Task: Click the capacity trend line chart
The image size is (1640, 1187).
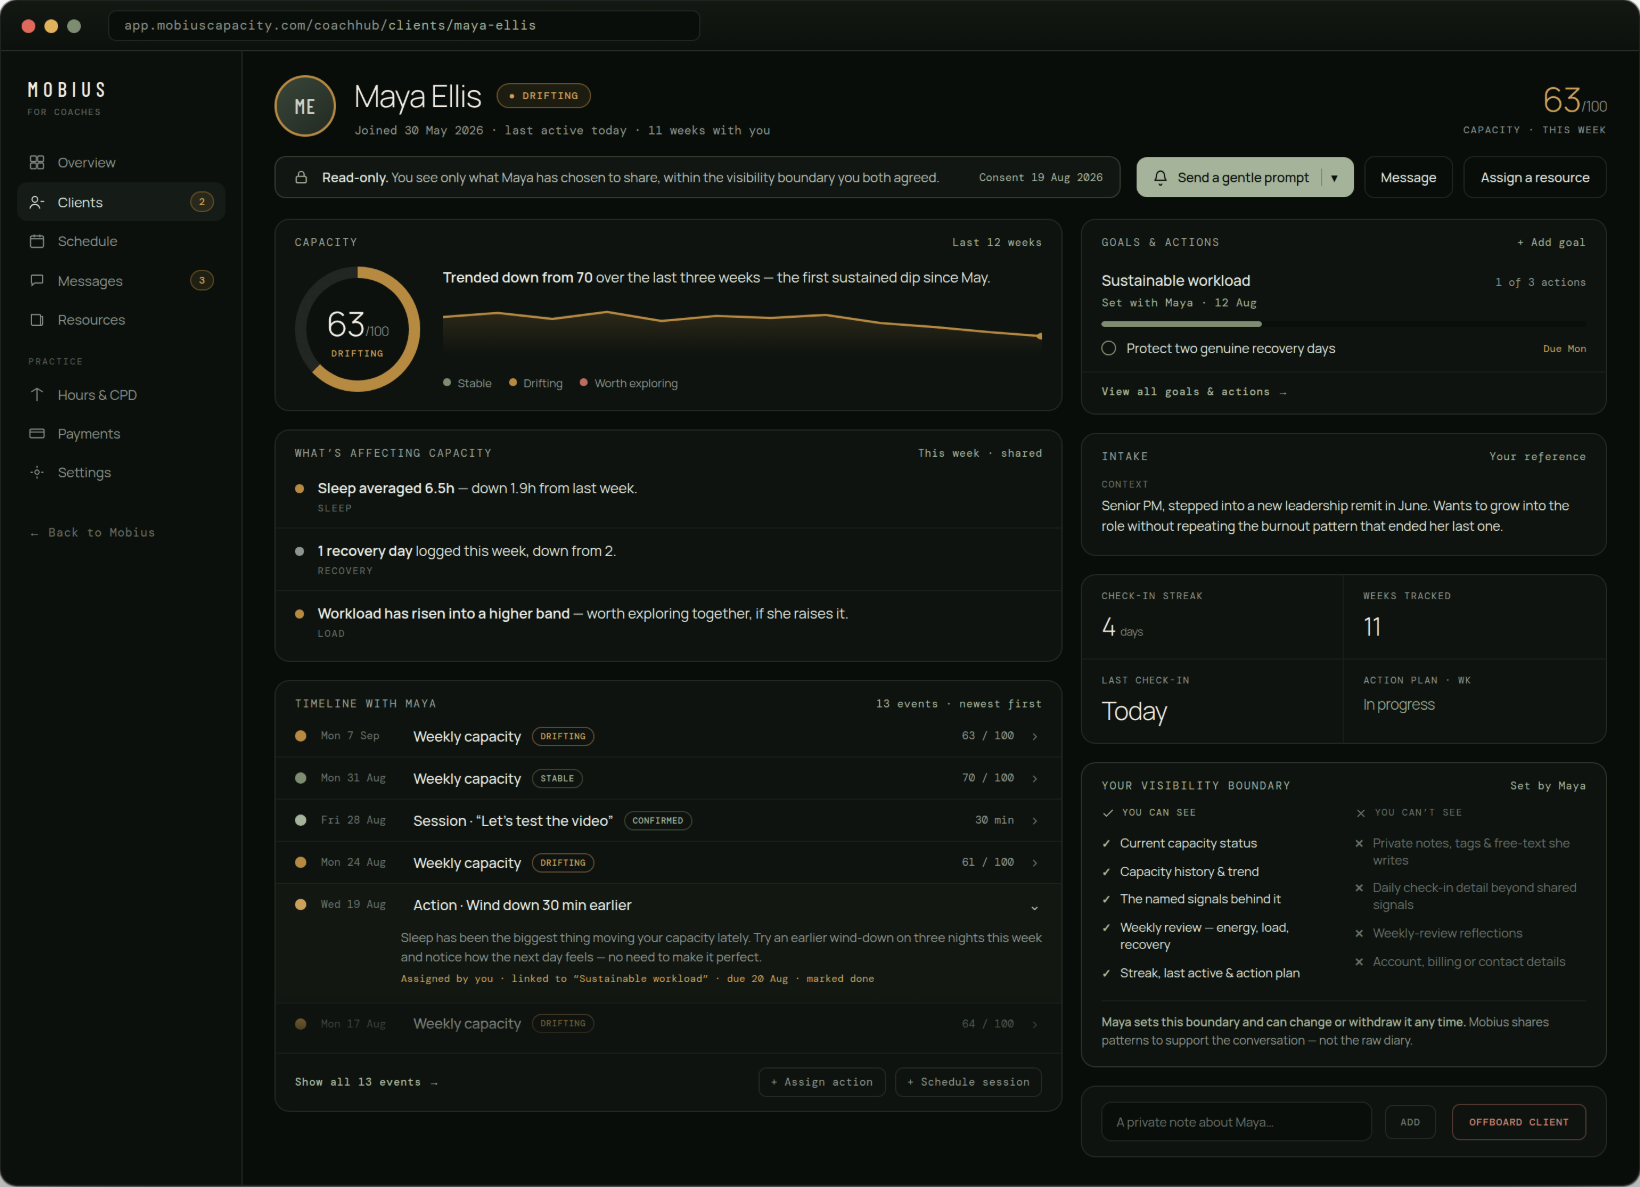Action: (x=742, y=330)
